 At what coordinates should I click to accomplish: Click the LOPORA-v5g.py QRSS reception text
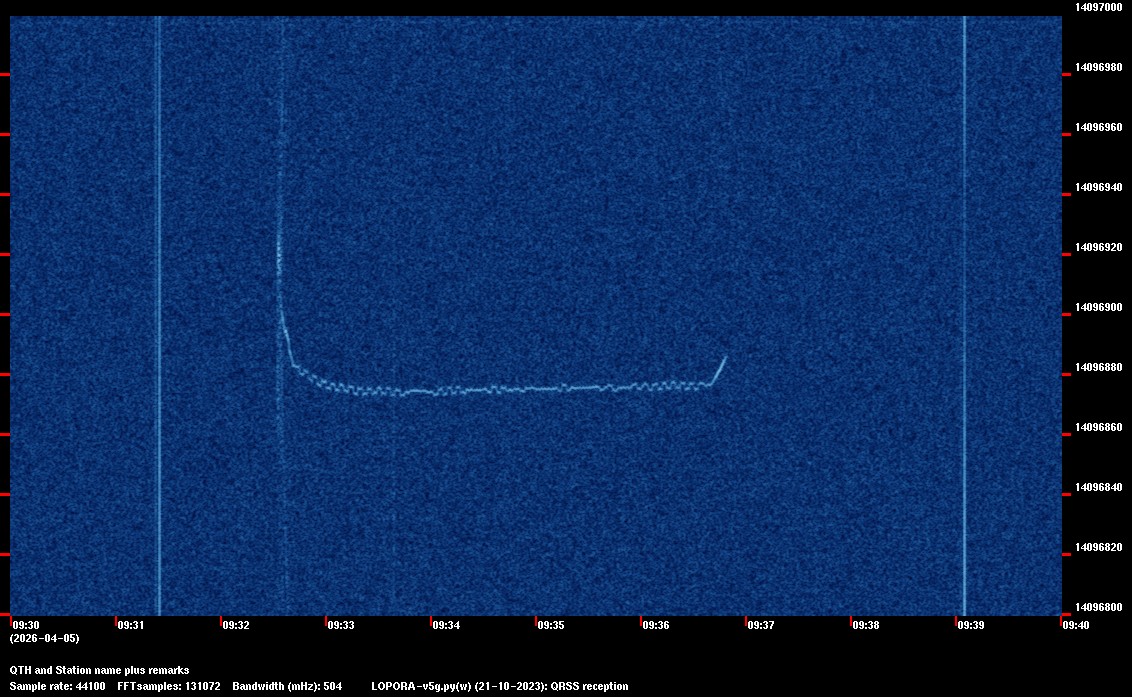point(499,686)
